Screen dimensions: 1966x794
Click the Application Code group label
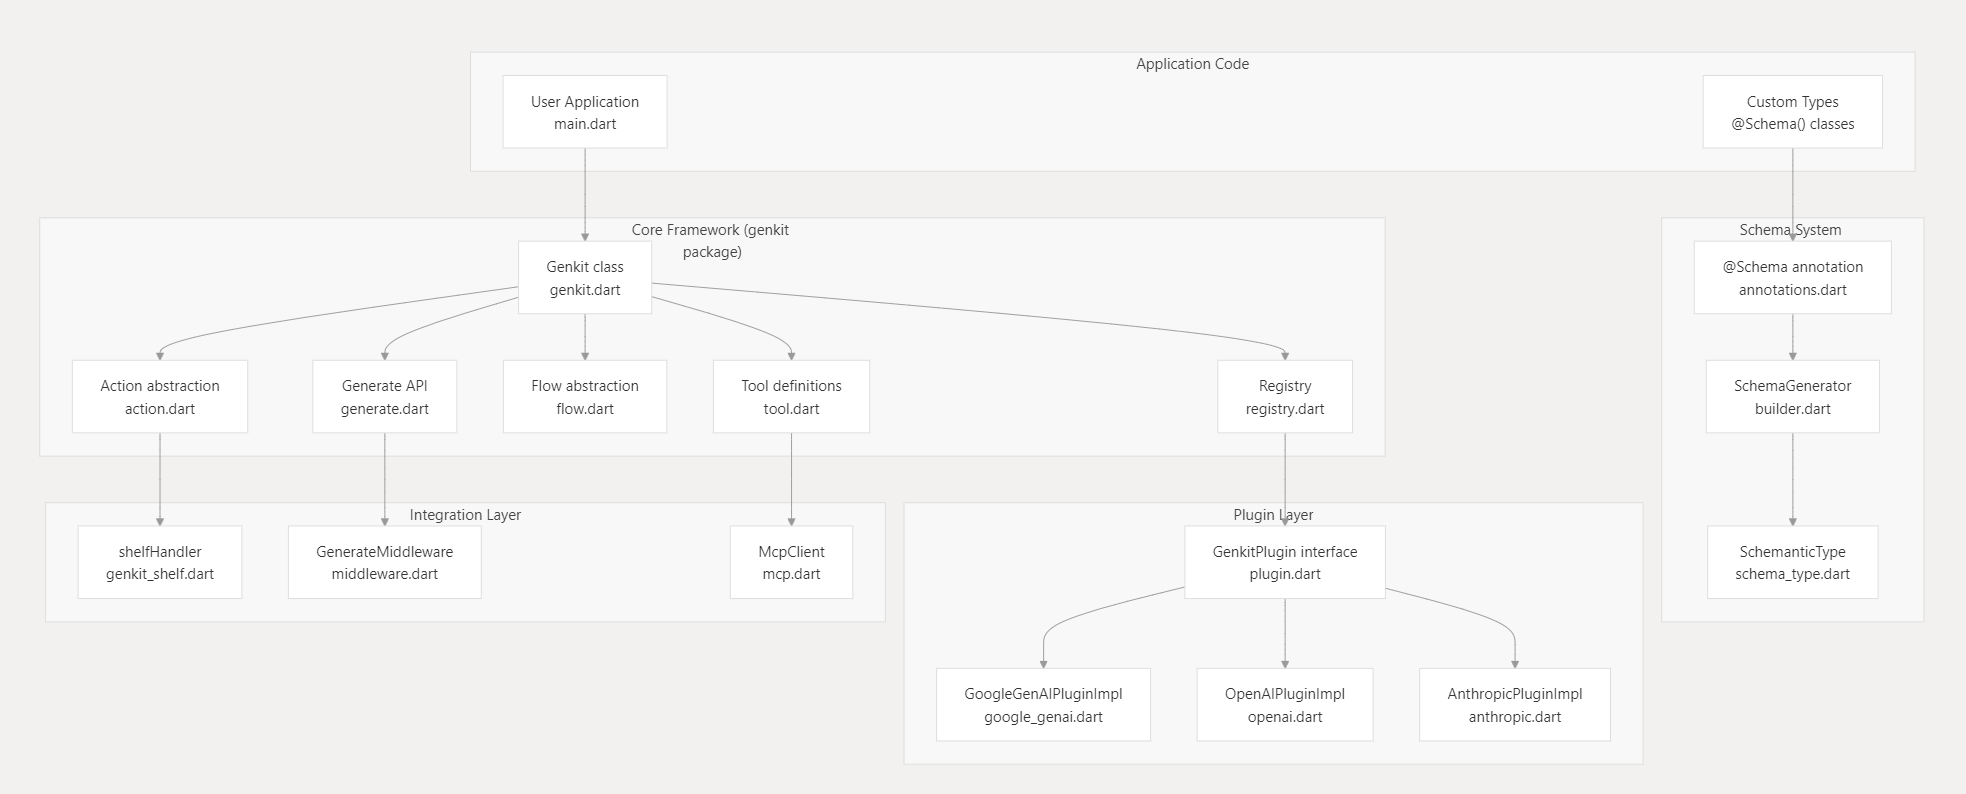(x=1192, y=64)
